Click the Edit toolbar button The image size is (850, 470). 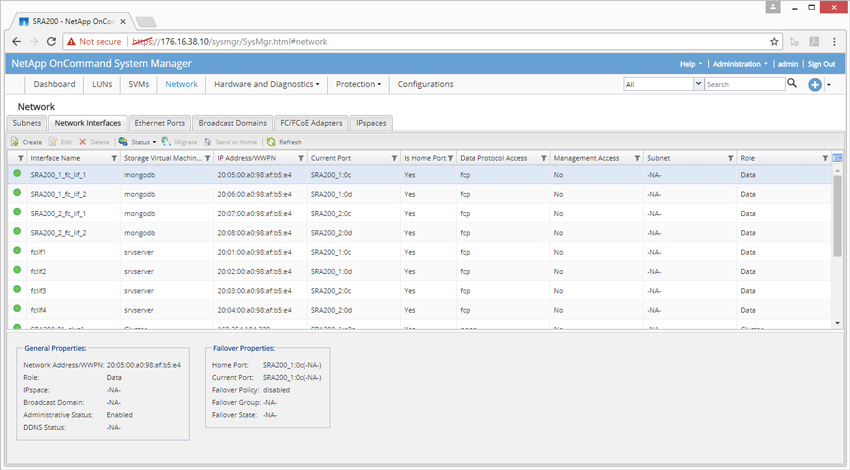point(60,142)
